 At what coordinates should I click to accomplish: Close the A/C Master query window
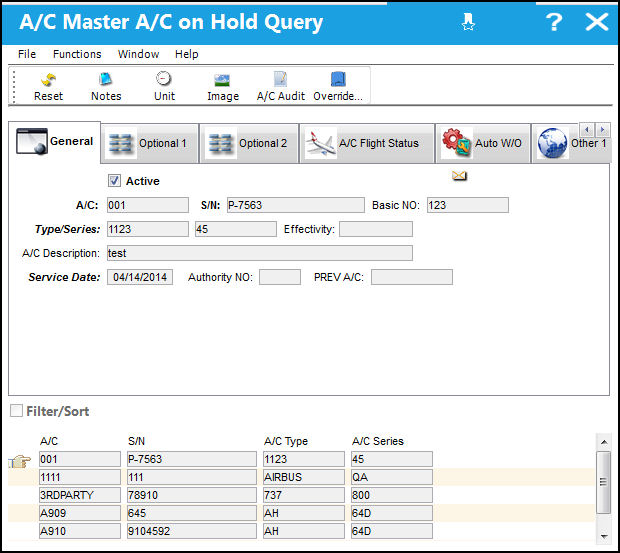[597, 22]
